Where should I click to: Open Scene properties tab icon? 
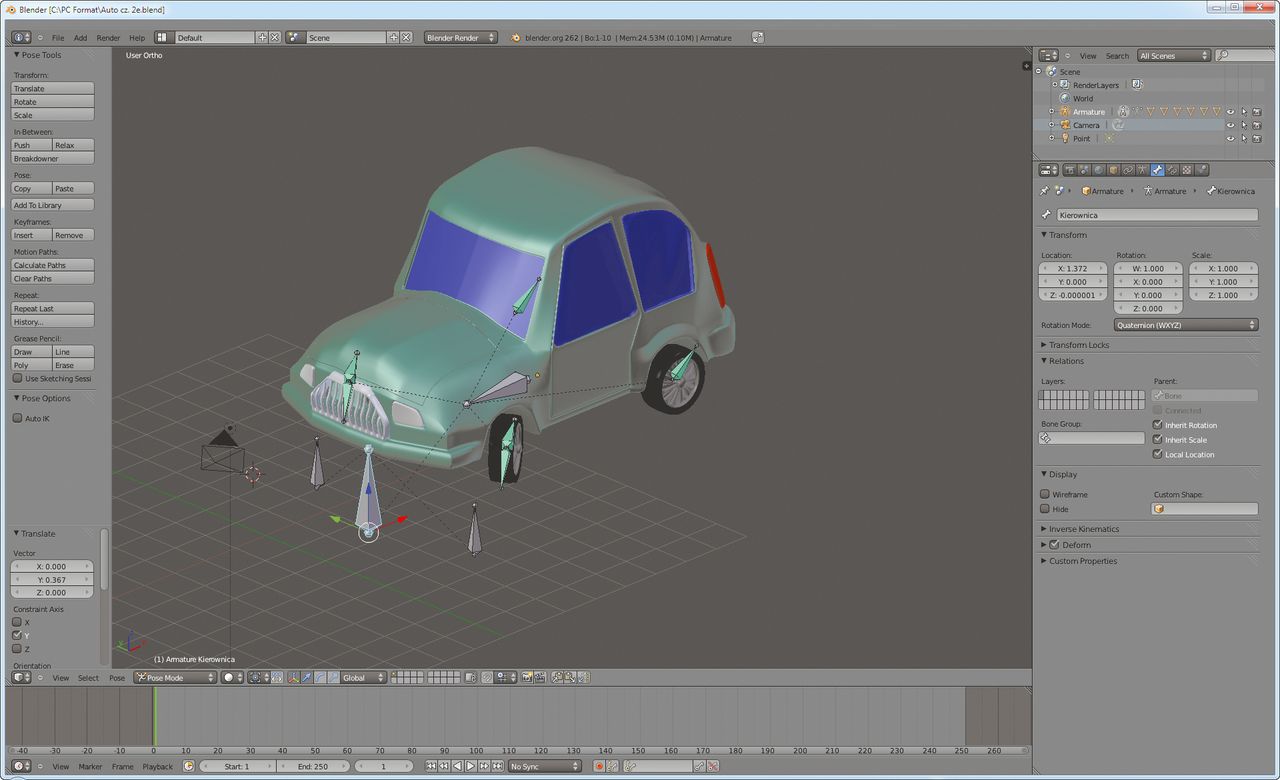click(x=1084, y=170)
